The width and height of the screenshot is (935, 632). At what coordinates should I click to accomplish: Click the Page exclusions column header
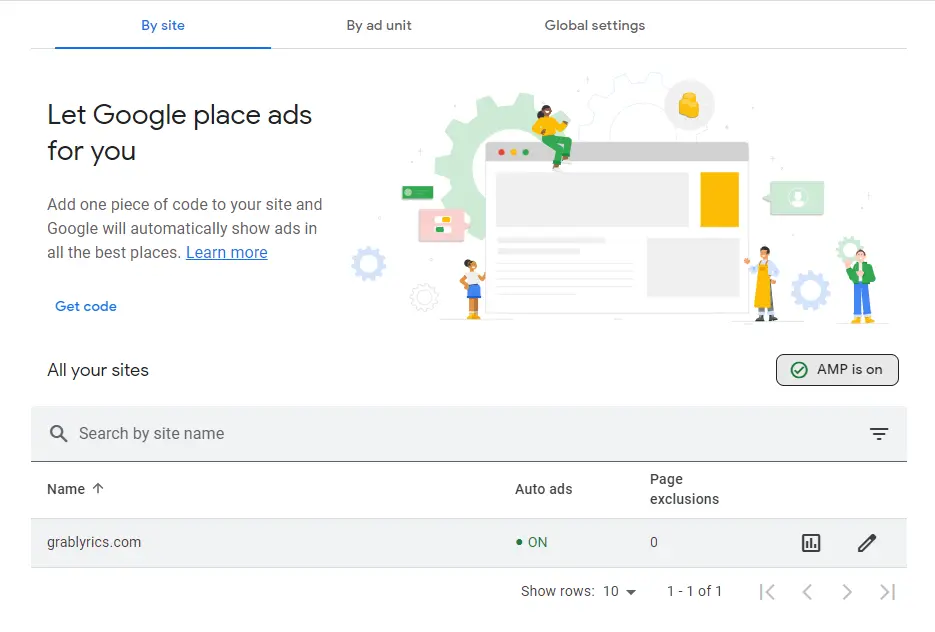[x=684, y=490]
